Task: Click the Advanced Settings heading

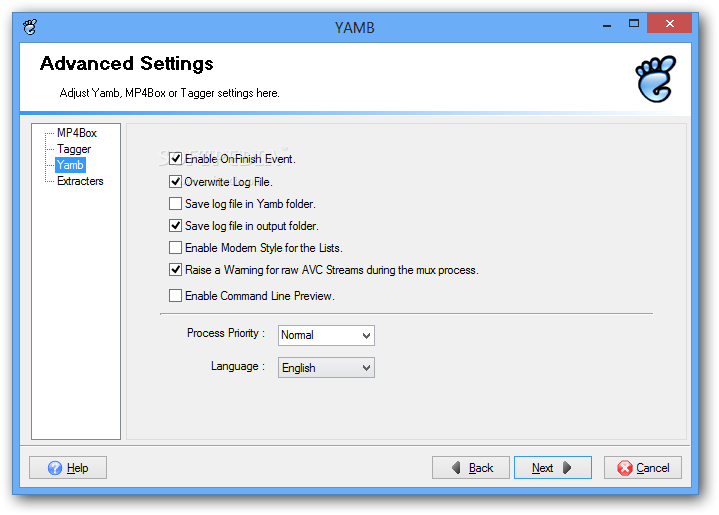Action: point(127,64)
